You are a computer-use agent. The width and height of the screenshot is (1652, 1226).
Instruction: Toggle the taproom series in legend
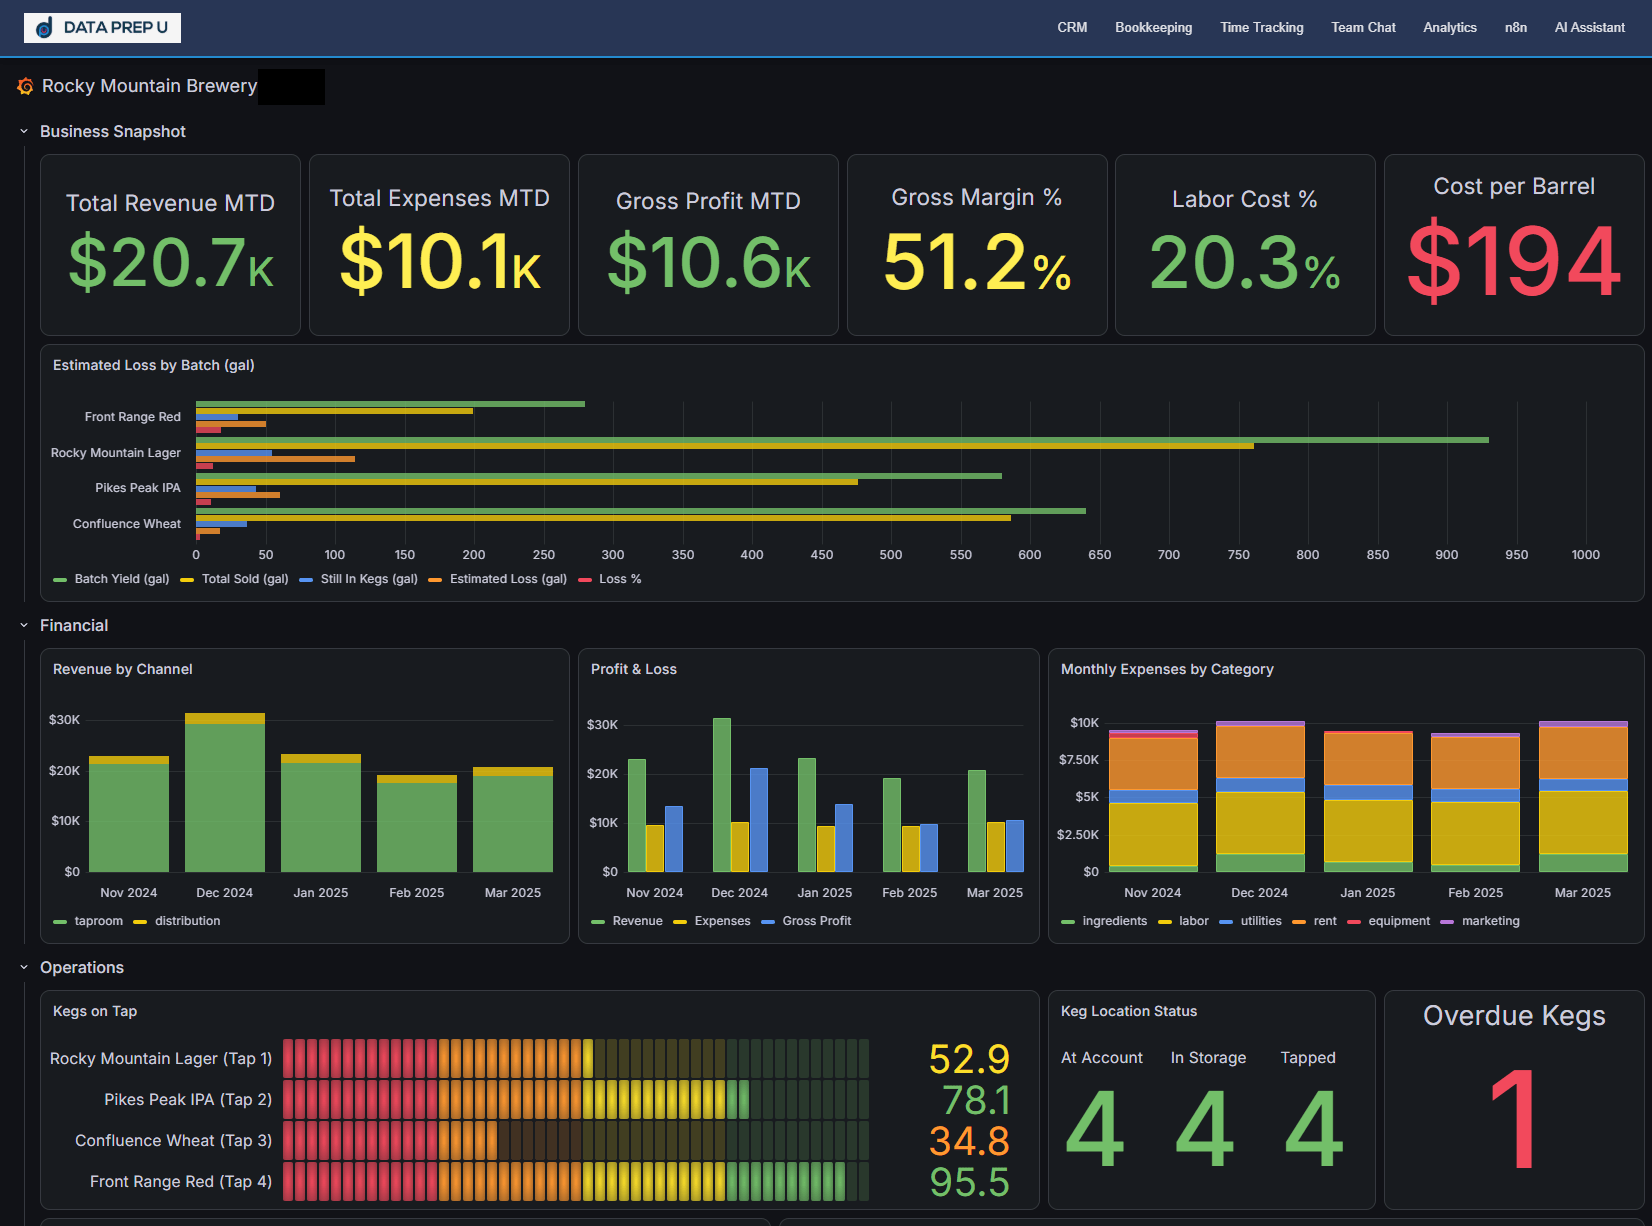99,921
